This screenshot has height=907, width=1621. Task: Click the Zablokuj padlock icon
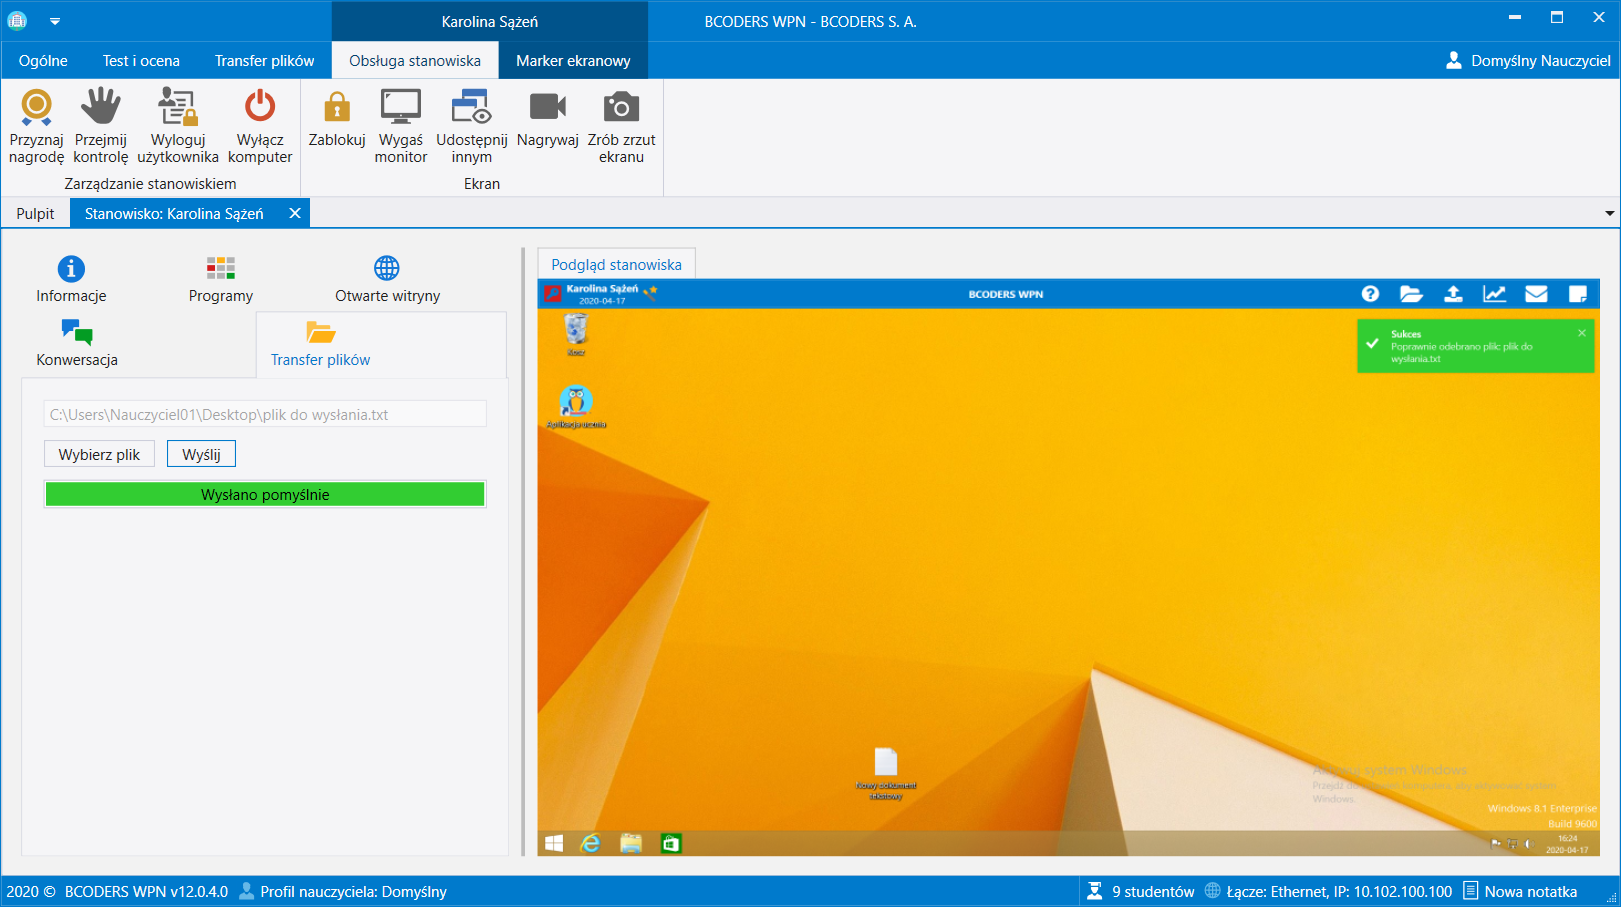pos(337,106)
